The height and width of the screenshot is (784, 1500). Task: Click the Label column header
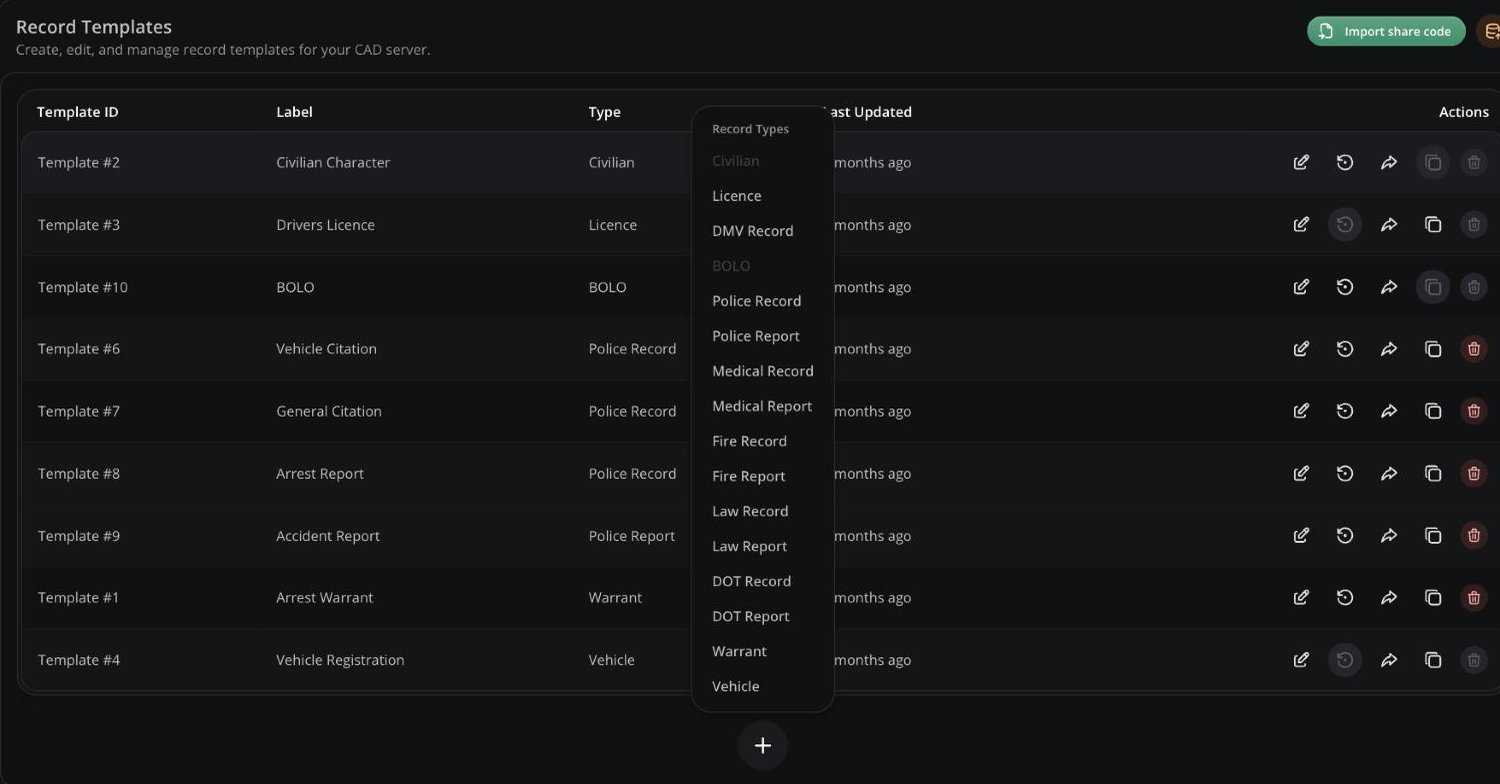pos(294,112)
